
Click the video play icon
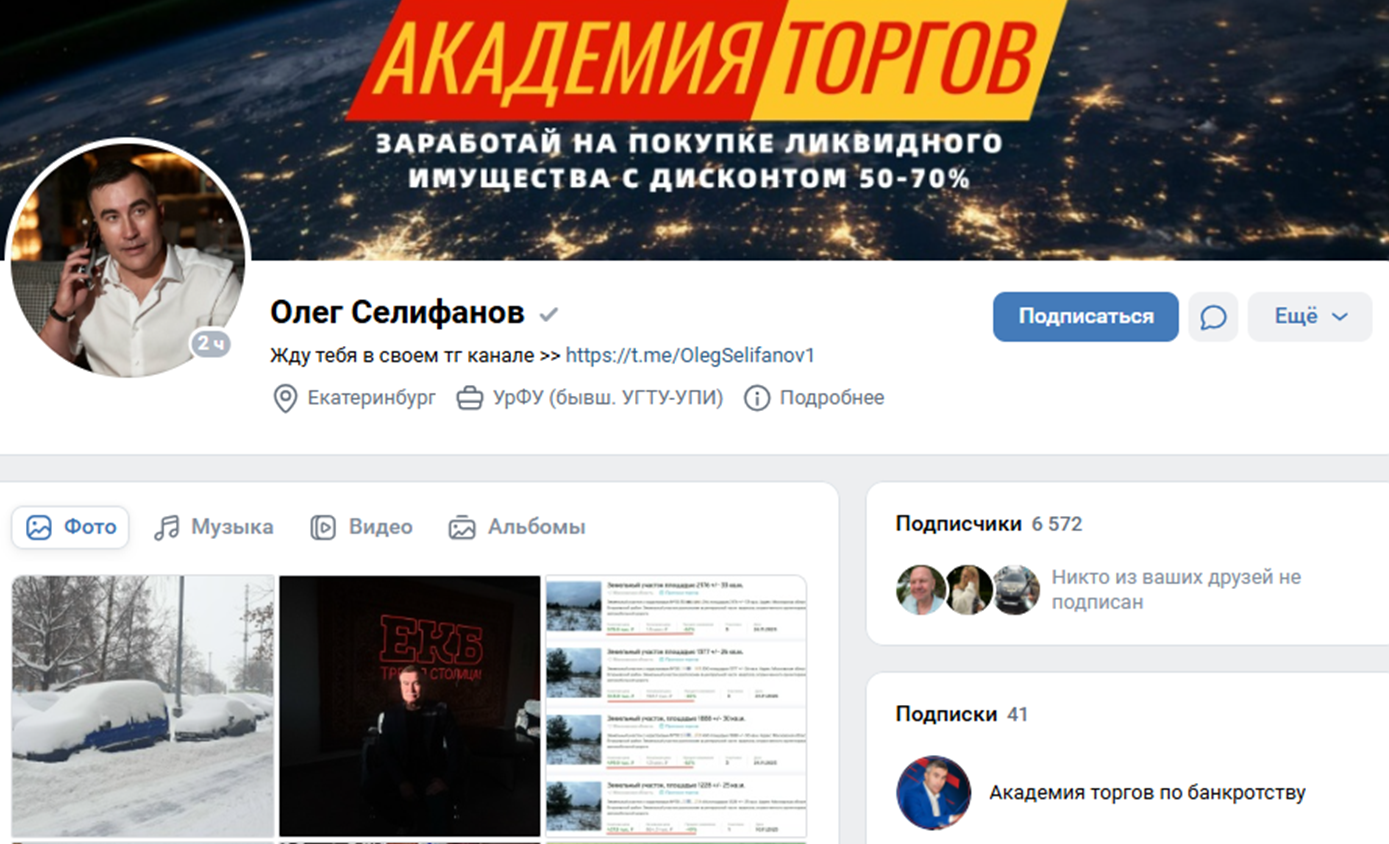click(323, 527)
